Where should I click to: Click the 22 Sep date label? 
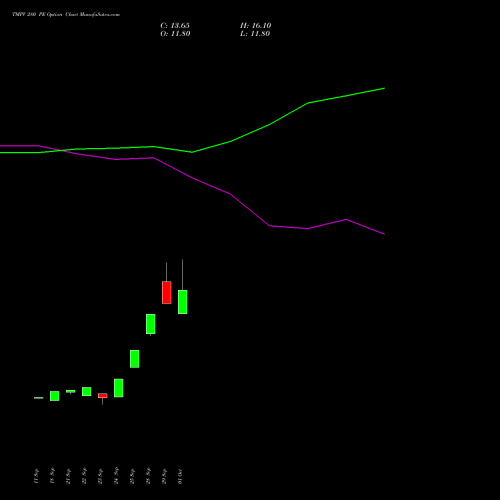pyautogui.click(x=84, y=476)
